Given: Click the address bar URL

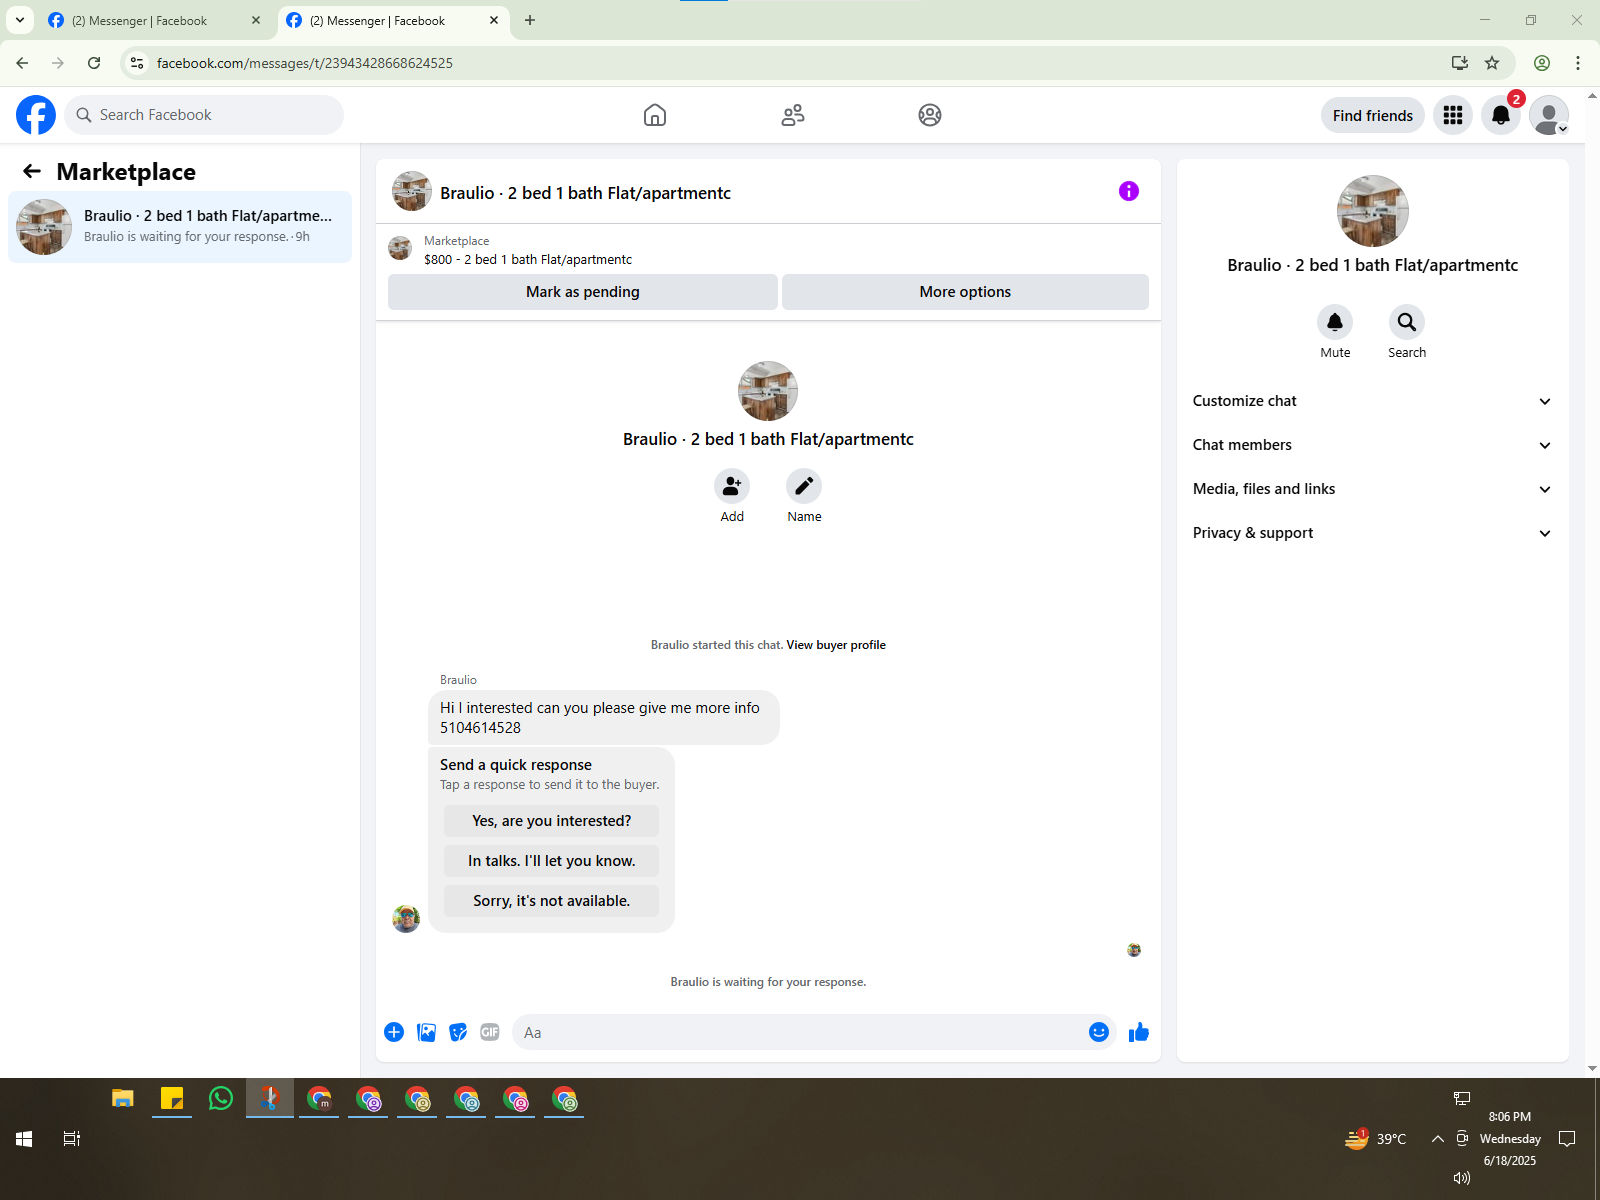Looking at the screenshot, I should (305, 63).
